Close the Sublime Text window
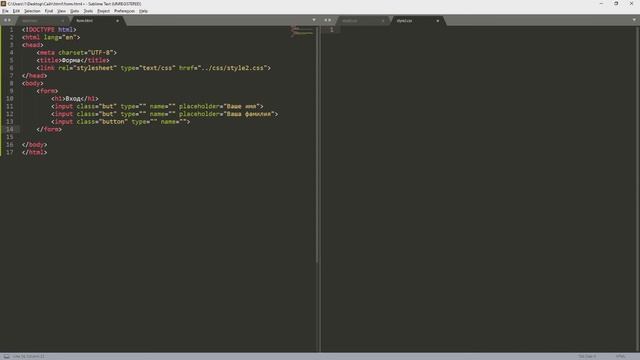This screenshot has width=640, height=360. (631, 3)
